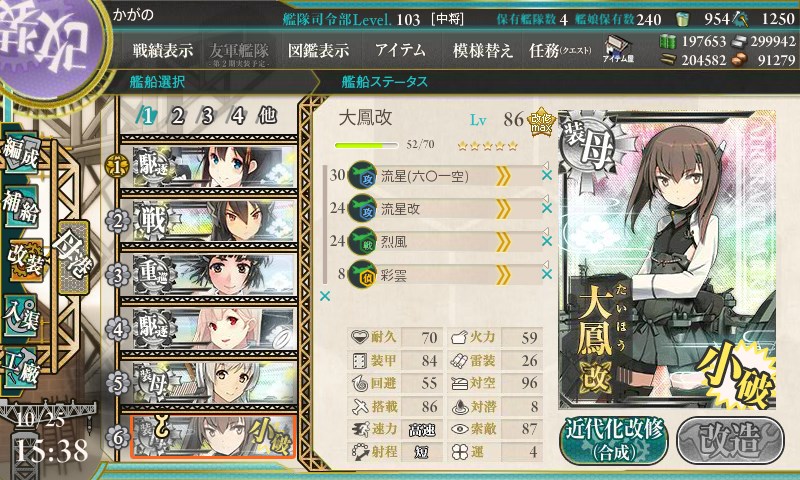The height and width of the screenshot is (480, 800).
Task: Remove 流星(六〇一空) with its X mark
Action: pos(546,175)
